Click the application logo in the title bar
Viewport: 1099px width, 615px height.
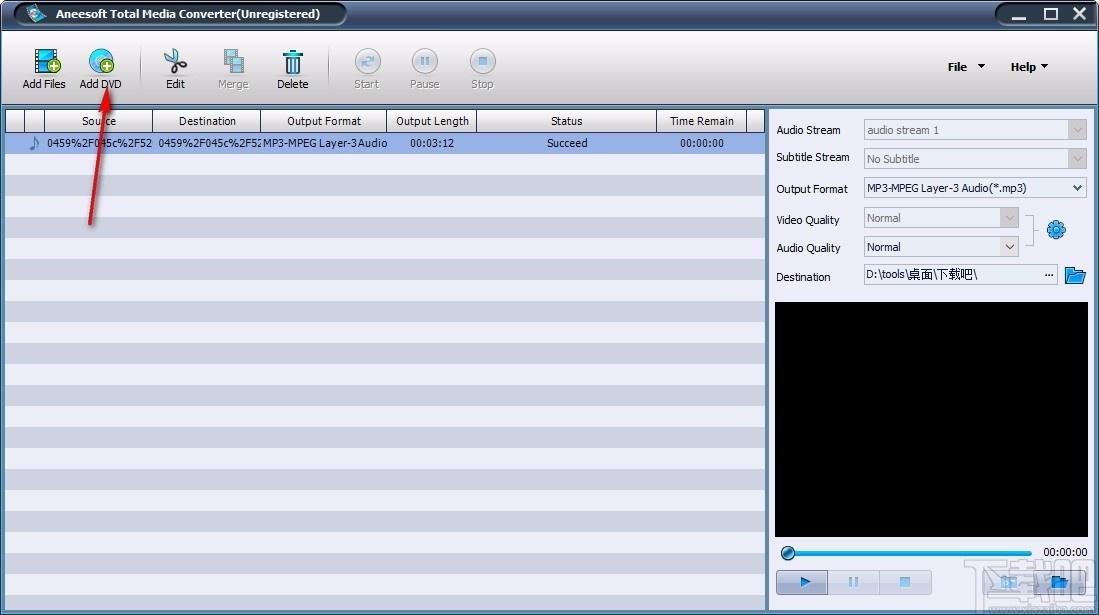36,13
